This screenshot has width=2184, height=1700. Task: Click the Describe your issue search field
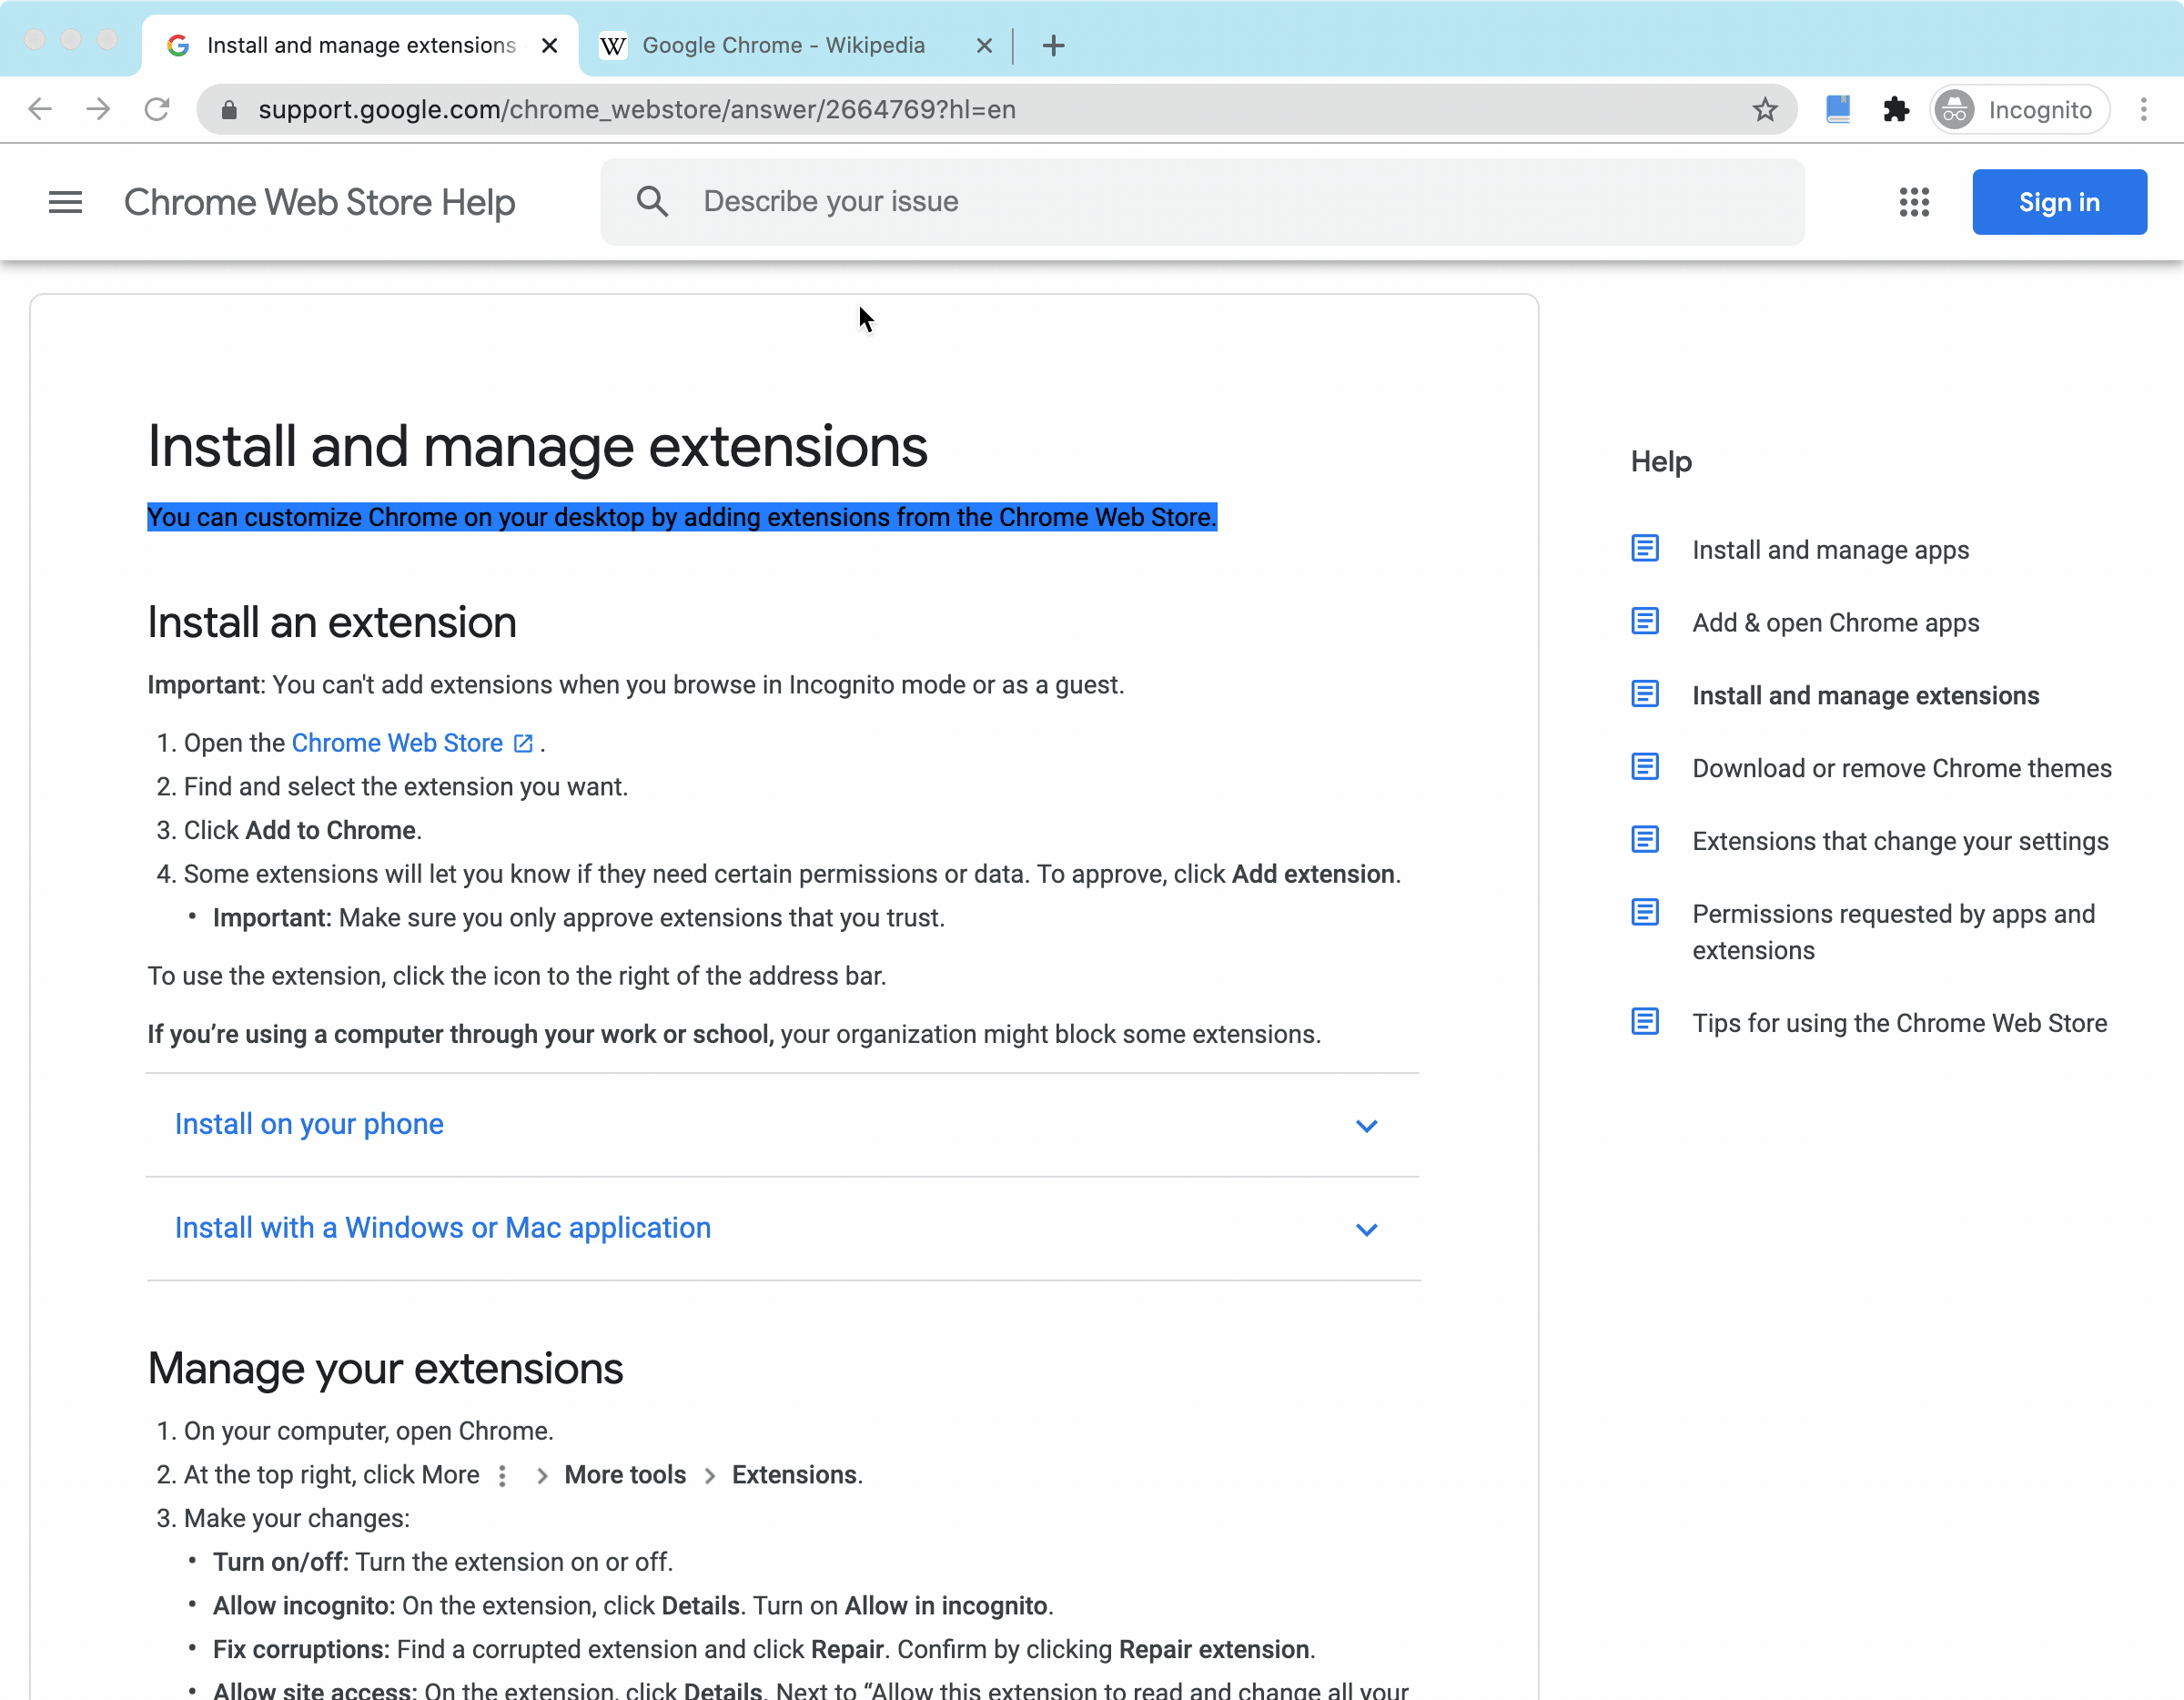[x=1200, y=202]
